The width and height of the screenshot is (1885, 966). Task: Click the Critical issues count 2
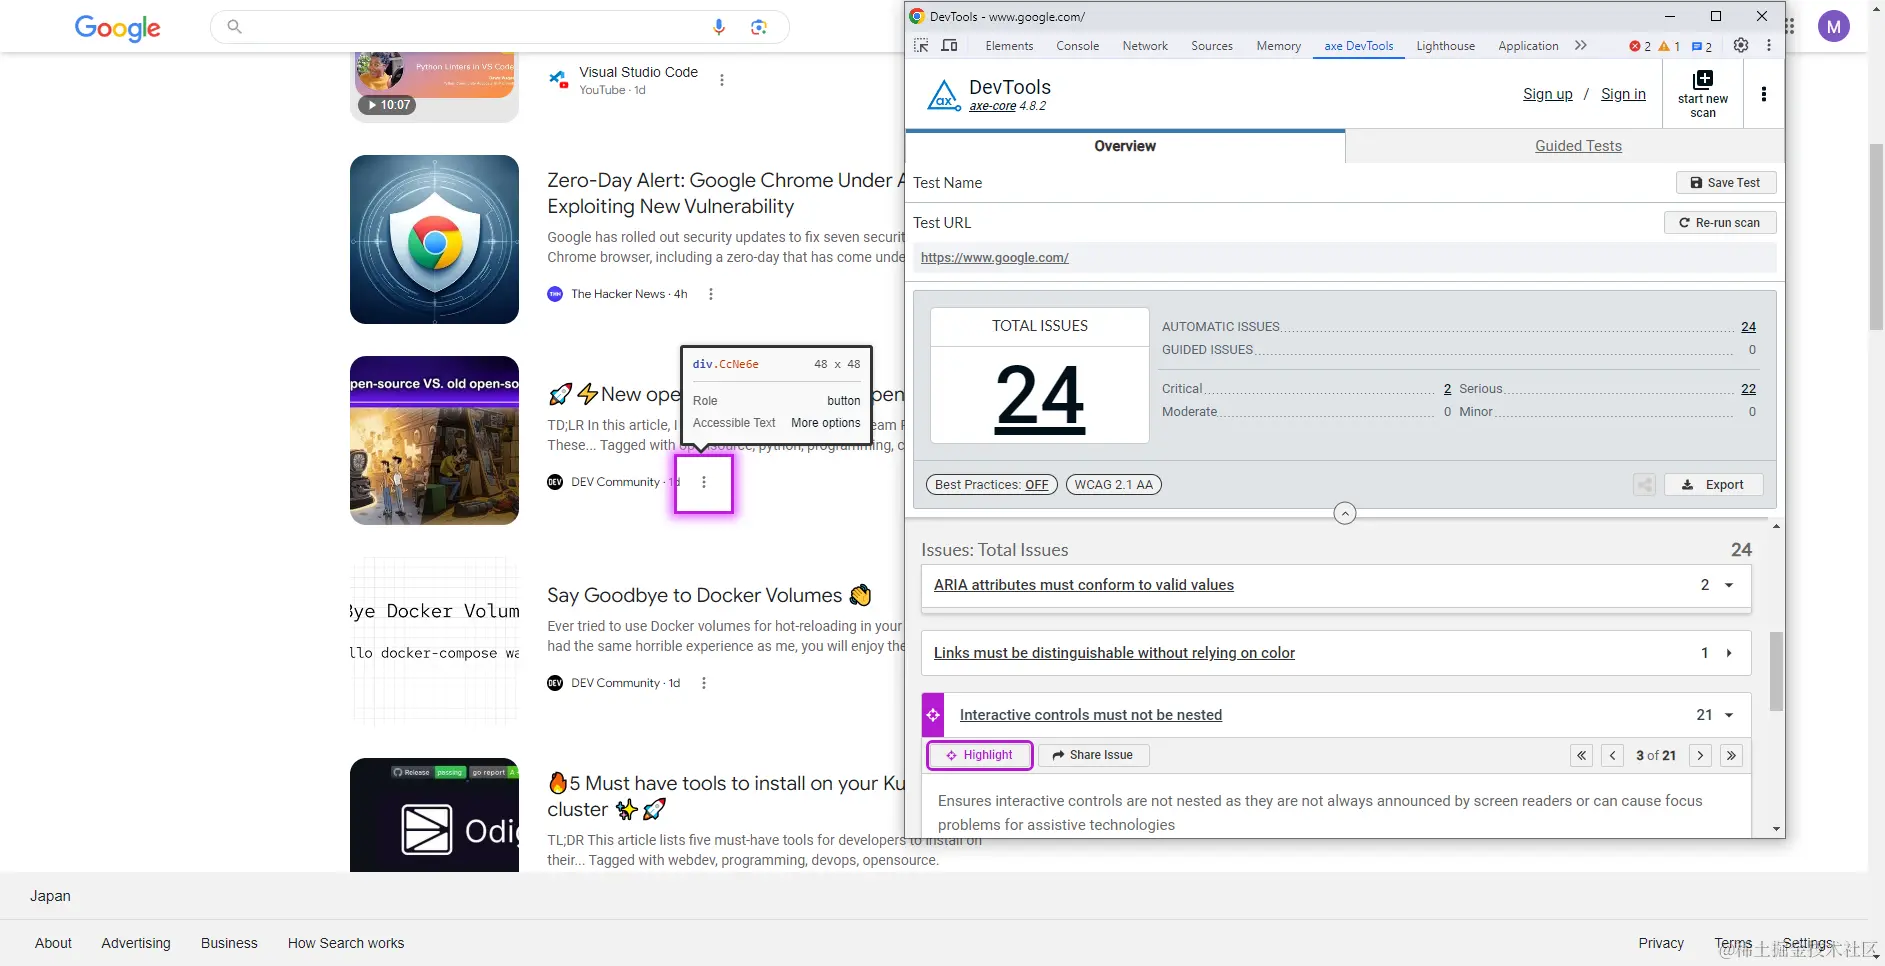(1447, 389)
